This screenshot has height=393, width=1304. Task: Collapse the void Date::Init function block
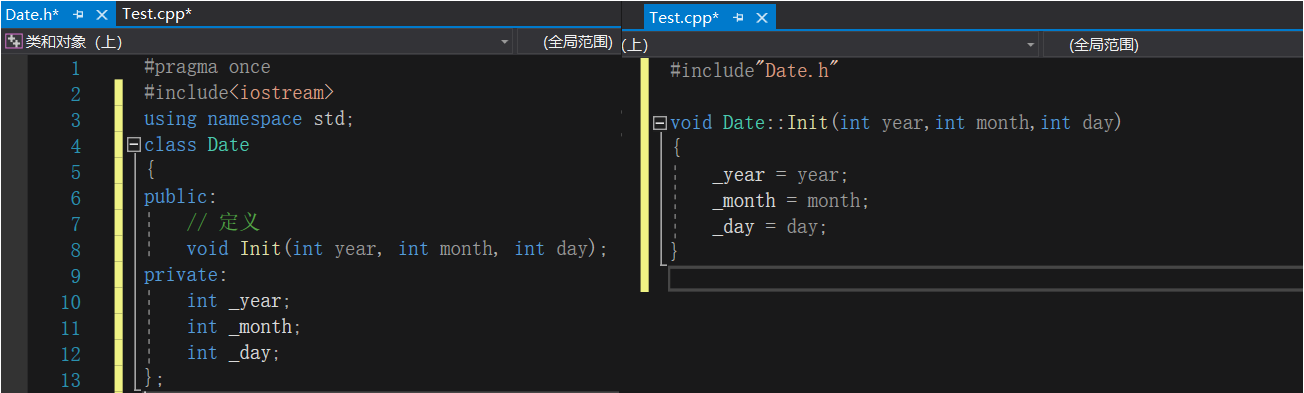(x=659, y=123)
